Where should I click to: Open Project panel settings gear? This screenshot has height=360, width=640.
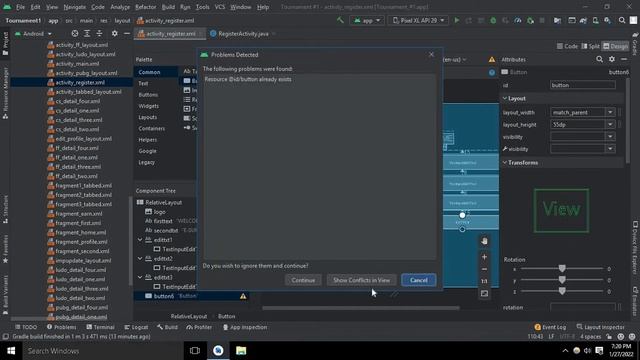[x=115, y=34]
